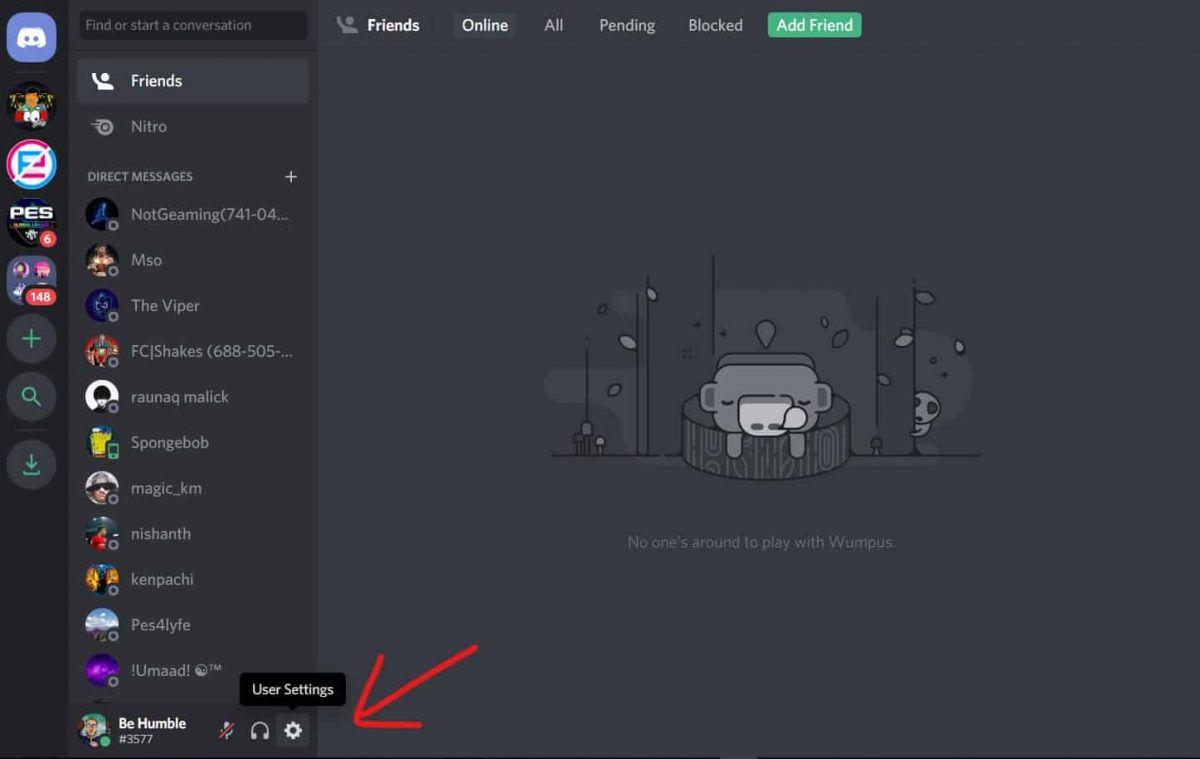Select the Online filter
This screenshot has width=1200, height=759.
[484, 25]
